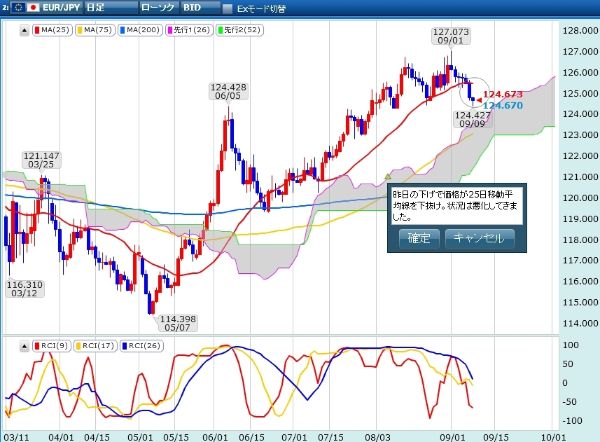
Task: Click the 114.000 price axis label
Action: coord(580,323)
